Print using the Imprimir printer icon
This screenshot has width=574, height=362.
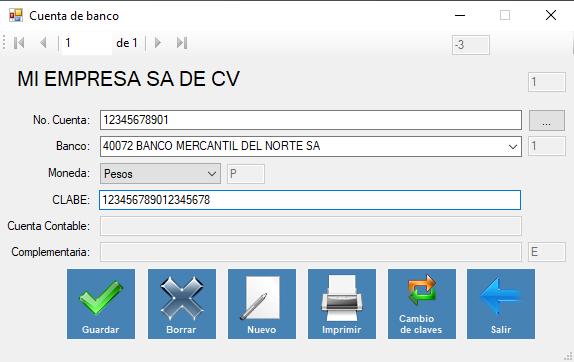(342, 304)
